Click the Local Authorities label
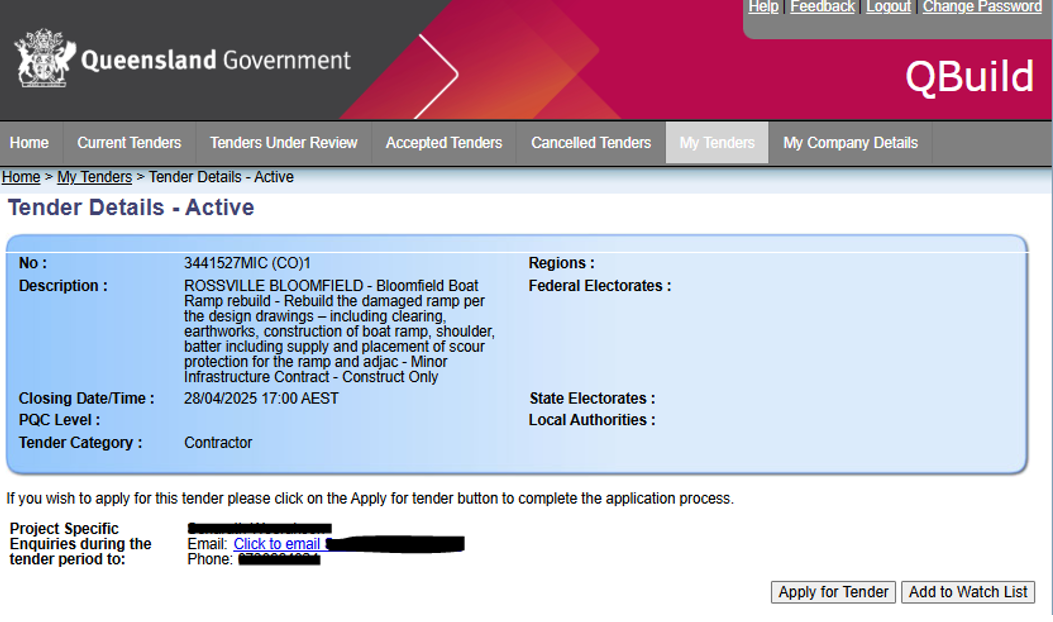 click(592, 420)
